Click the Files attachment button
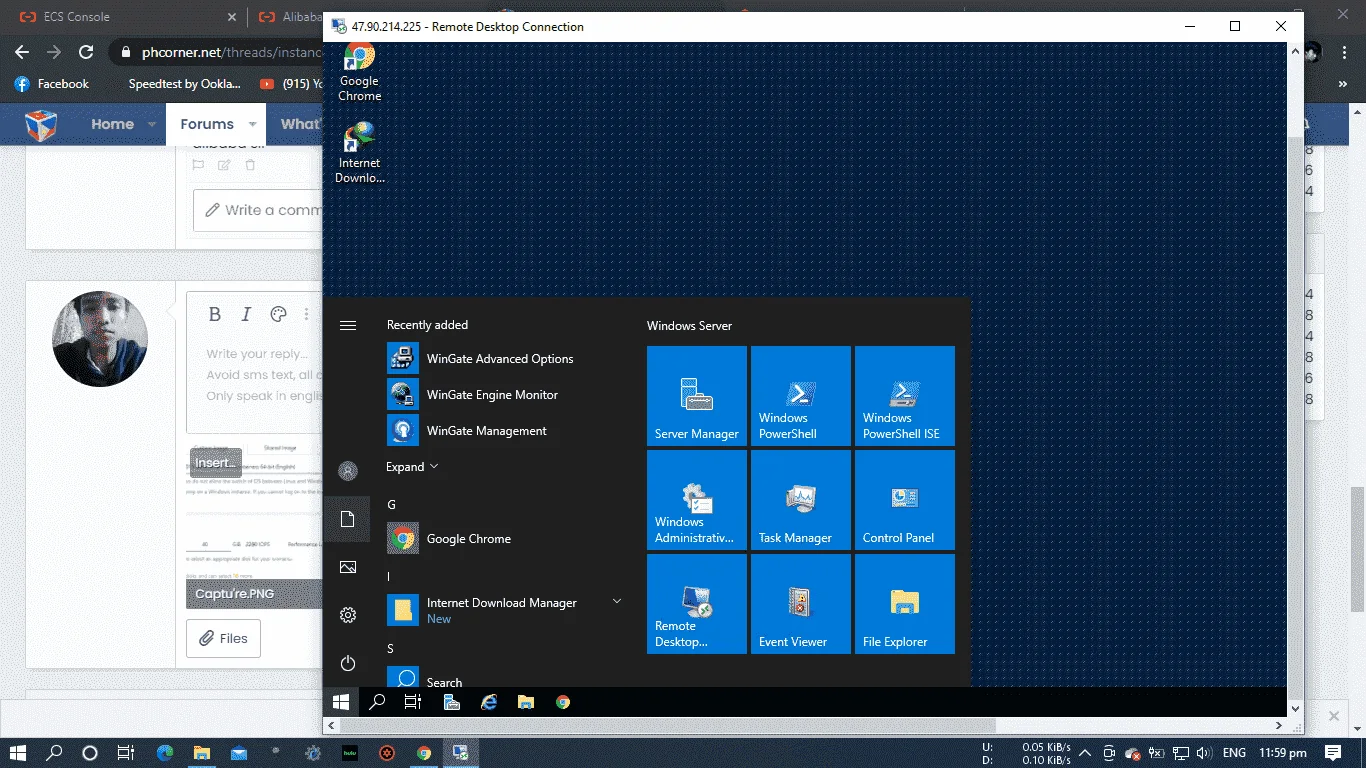1366x768 pixels. coord(223,638)
